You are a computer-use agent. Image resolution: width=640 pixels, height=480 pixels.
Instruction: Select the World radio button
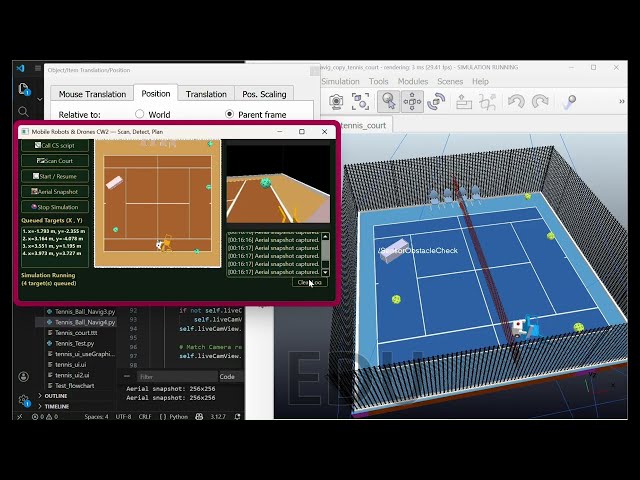tap(139, 114)
